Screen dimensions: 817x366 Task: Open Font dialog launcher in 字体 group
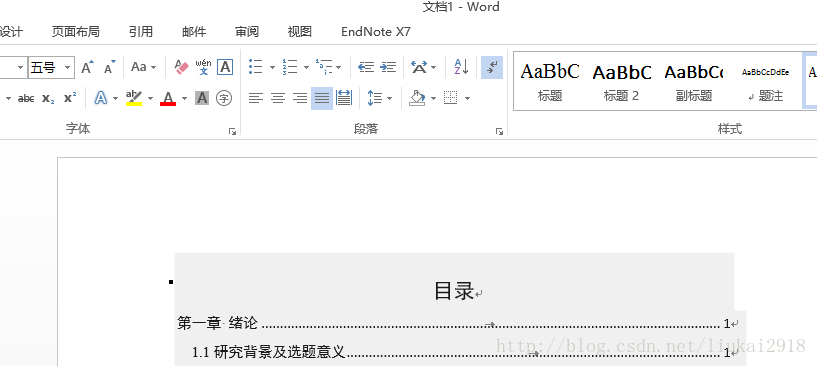(x=232, y=132)
